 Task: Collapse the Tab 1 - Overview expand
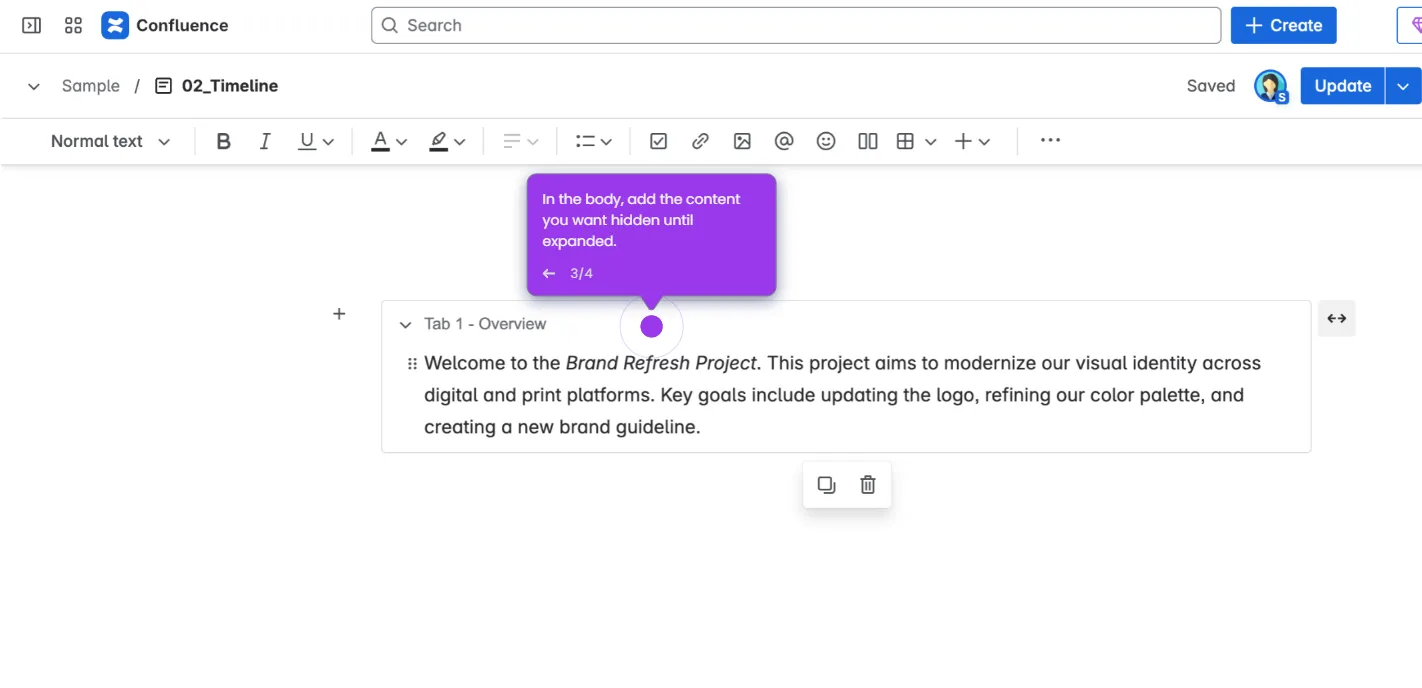tap(405, 324)
